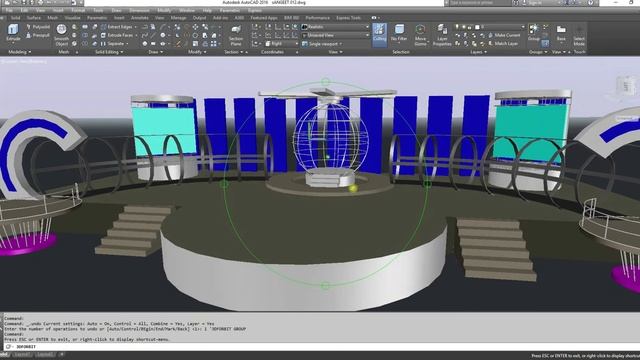Open Layer Properties manager
640x360 pixels.
pos(442,35)
